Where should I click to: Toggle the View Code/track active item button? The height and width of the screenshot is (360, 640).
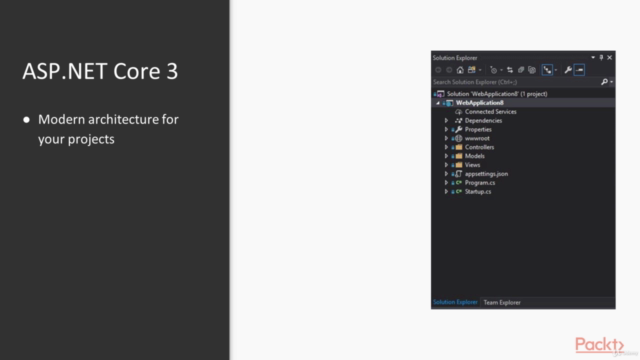click(x=547, y=70)
